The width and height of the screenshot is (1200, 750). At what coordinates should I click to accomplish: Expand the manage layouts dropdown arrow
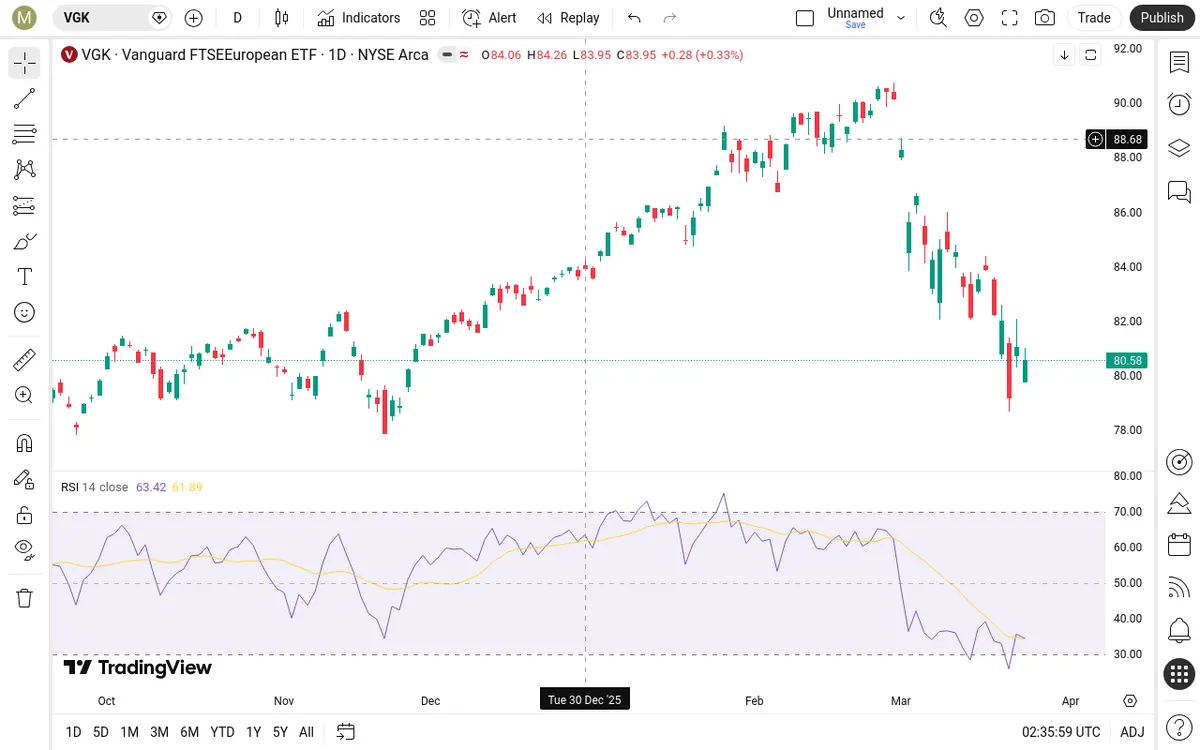(x=901, y=17)
